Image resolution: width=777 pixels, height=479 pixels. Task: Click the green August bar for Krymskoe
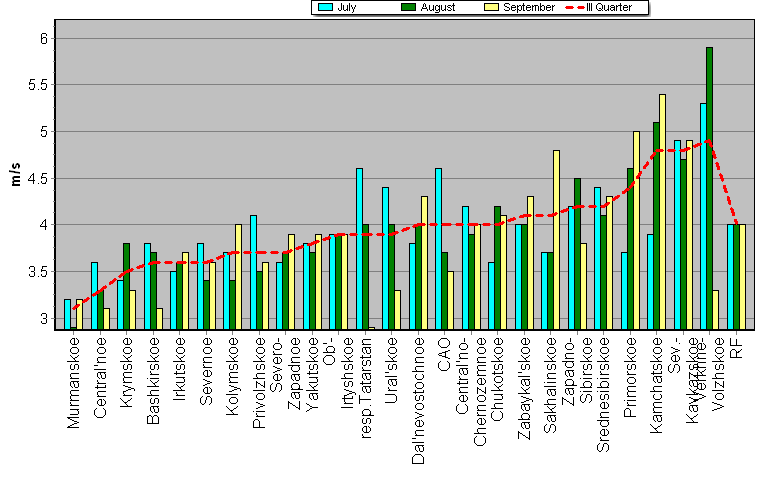[x=126, y=287]
